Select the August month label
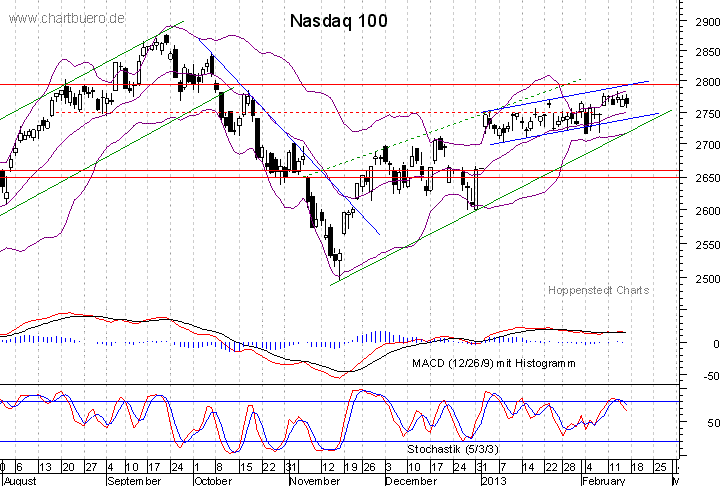The height and width of the screenshot is (486, 723). (x=20, y=481)
